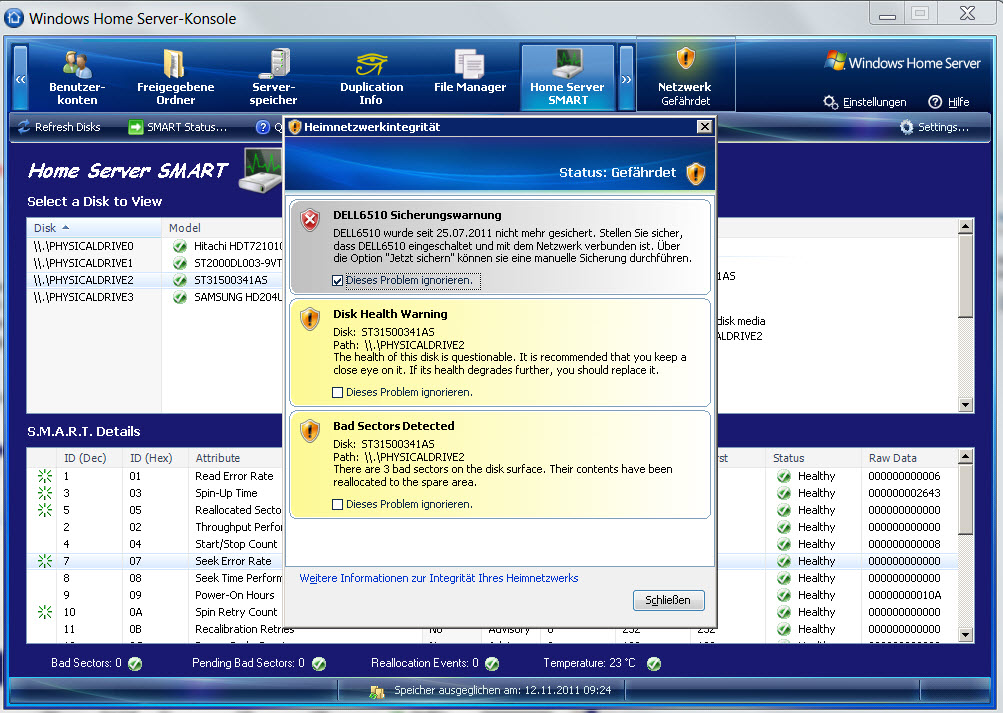Click the Disk Health Warning shield icon
The image size is (1003, 713).
tap(310, 318)
